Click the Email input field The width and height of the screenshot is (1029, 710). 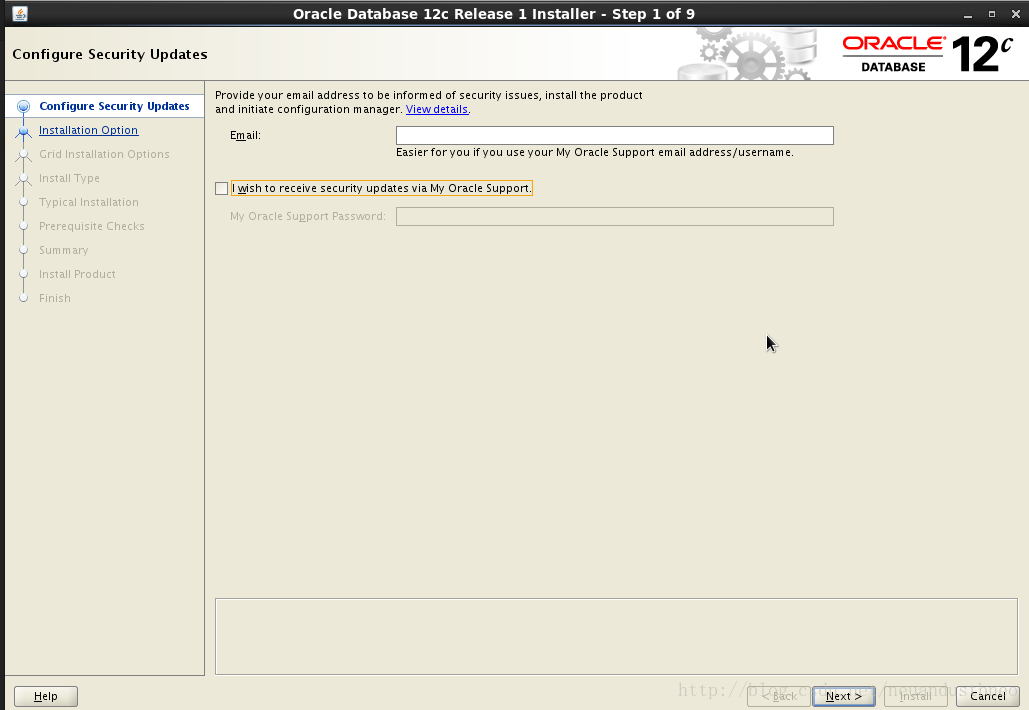(x=614, y=135)
